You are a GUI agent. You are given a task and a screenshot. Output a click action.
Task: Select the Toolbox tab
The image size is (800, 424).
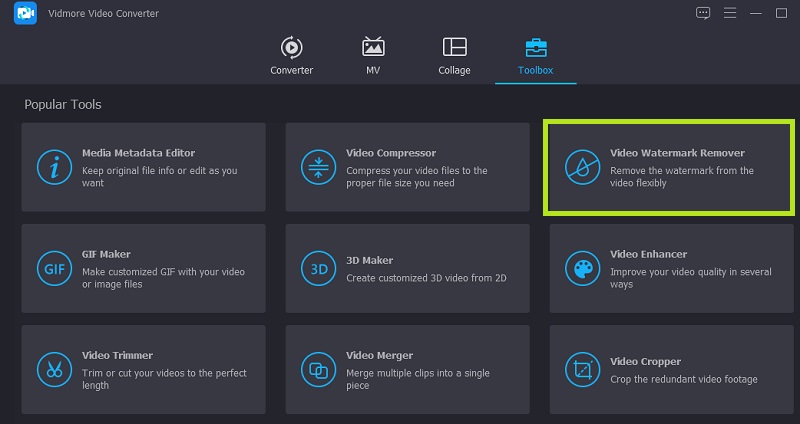click(535, 55)
